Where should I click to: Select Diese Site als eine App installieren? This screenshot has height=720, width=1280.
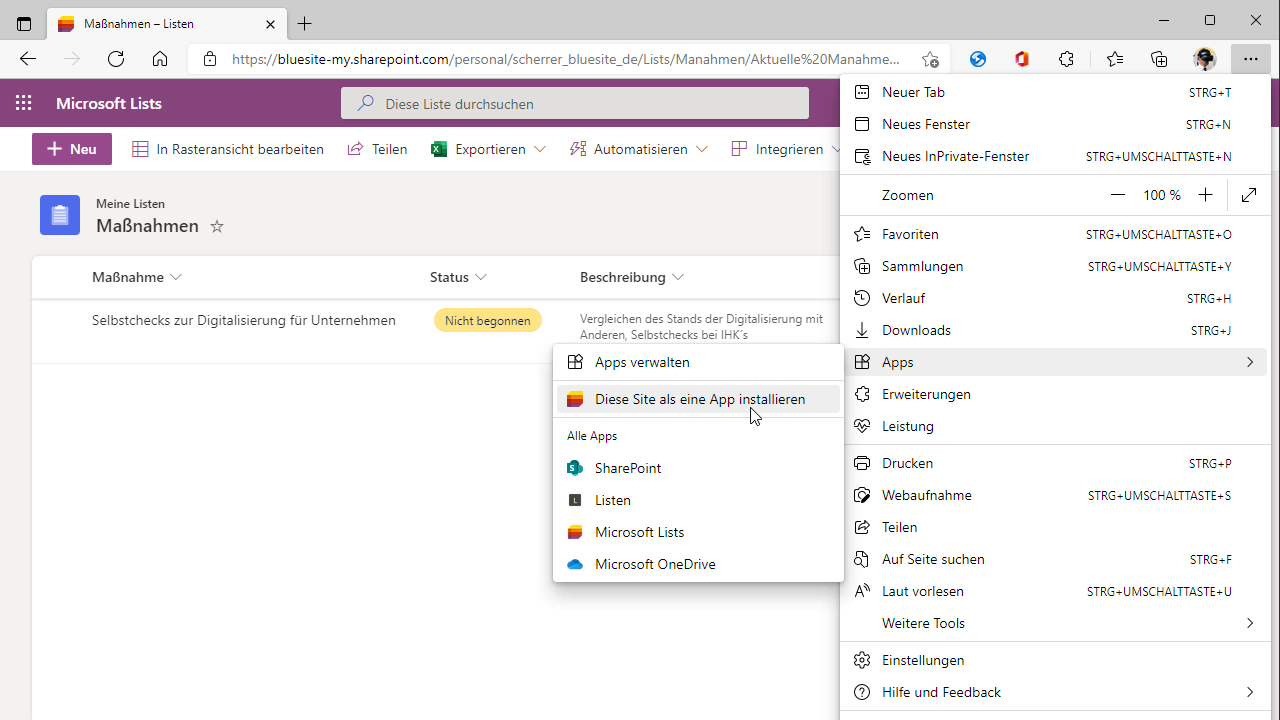pyautogui.click(x=699, y=399)
